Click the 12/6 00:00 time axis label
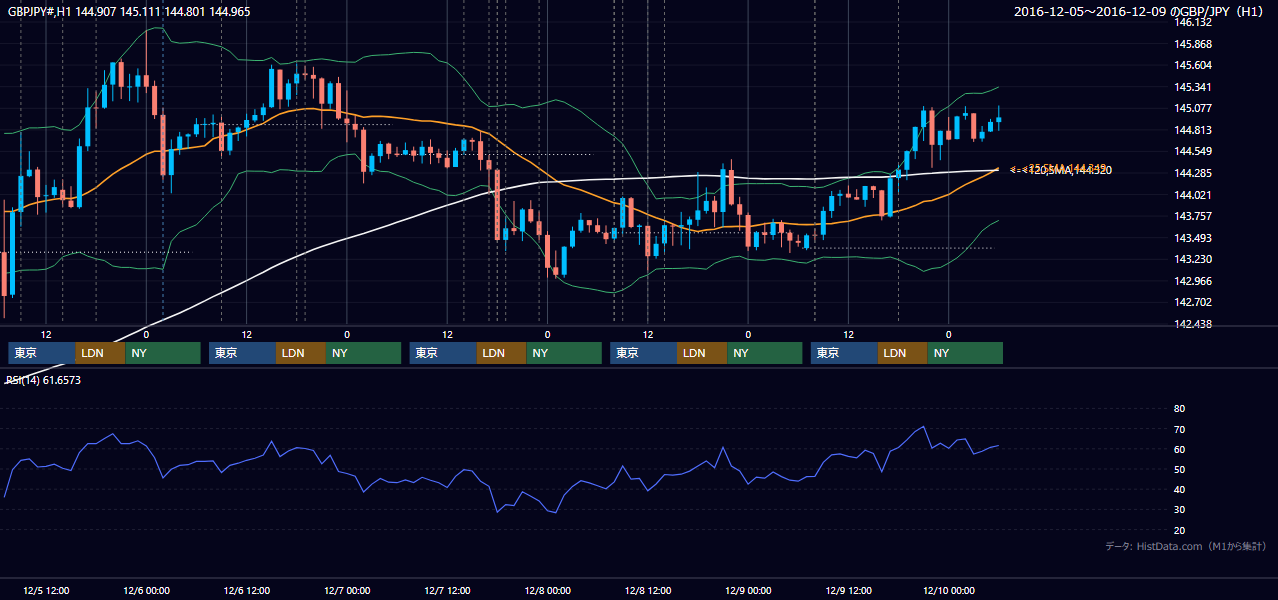1278x600 pixels. tap(146, 590)
